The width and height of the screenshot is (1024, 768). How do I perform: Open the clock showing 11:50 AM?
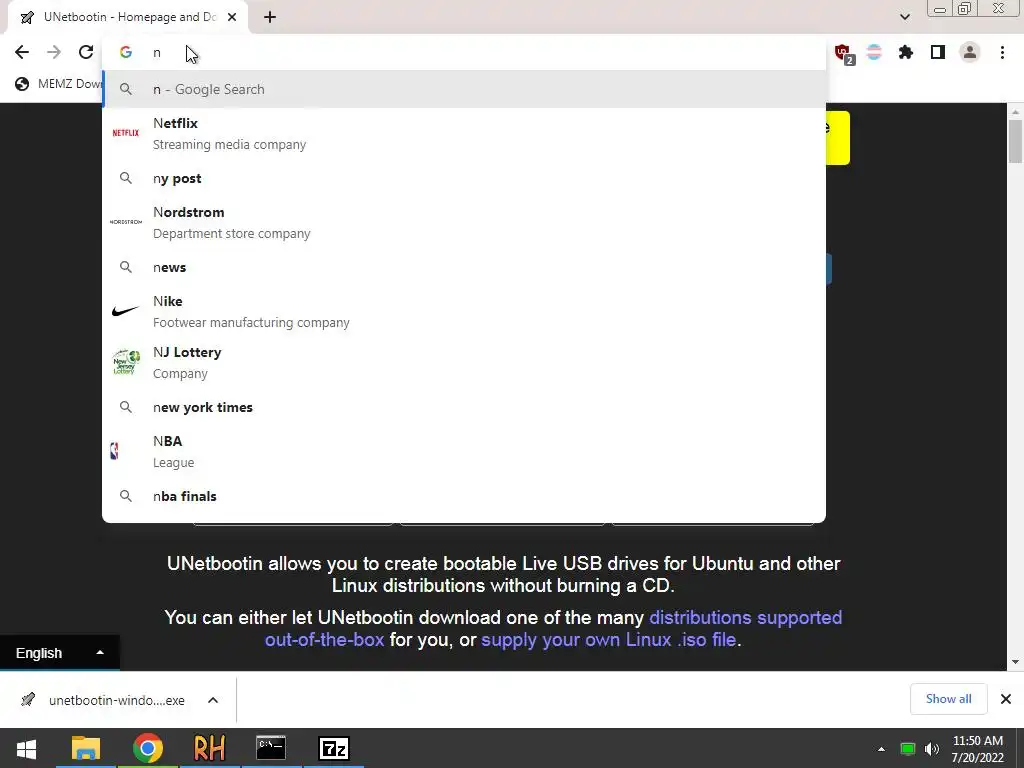[978, 748]
